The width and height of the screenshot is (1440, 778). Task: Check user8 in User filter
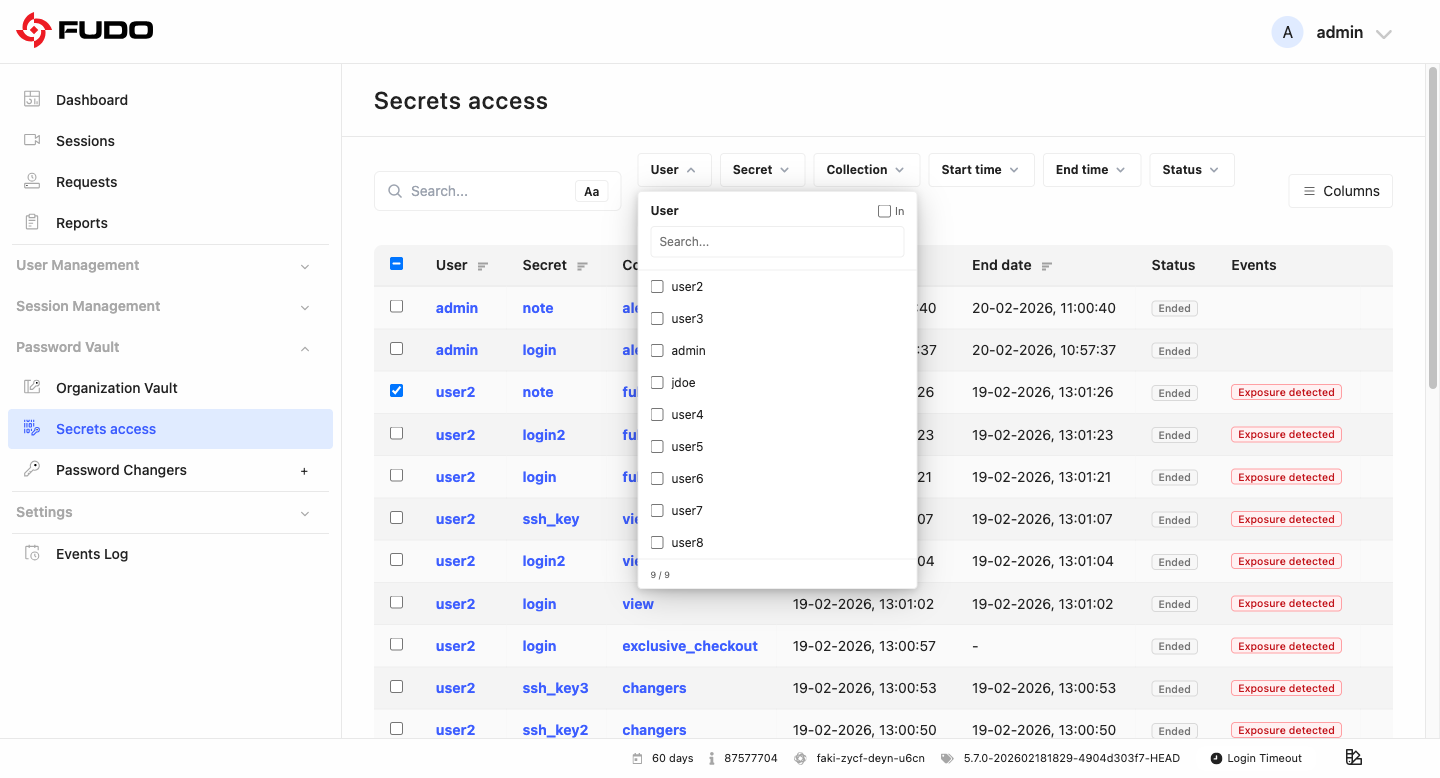657,543
